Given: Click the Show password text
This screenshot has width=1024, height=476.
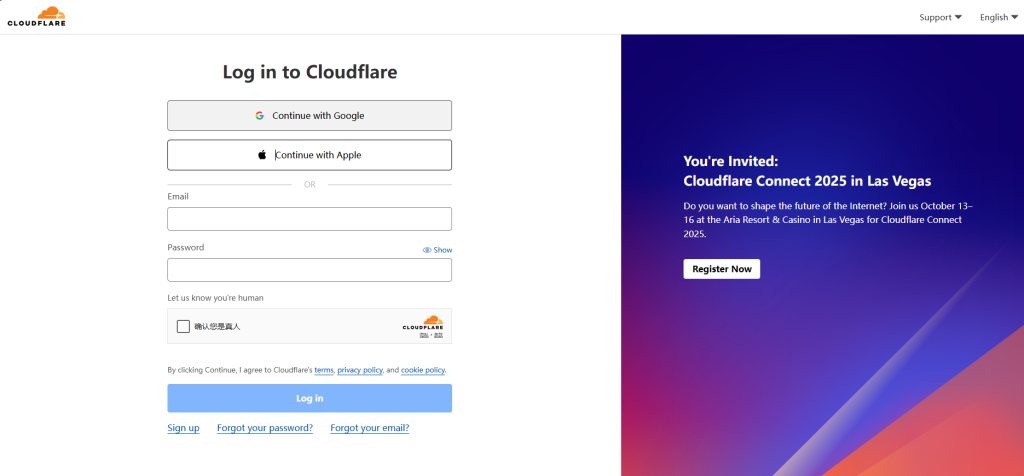Looking at the screenshot, I should coord(443,250).
